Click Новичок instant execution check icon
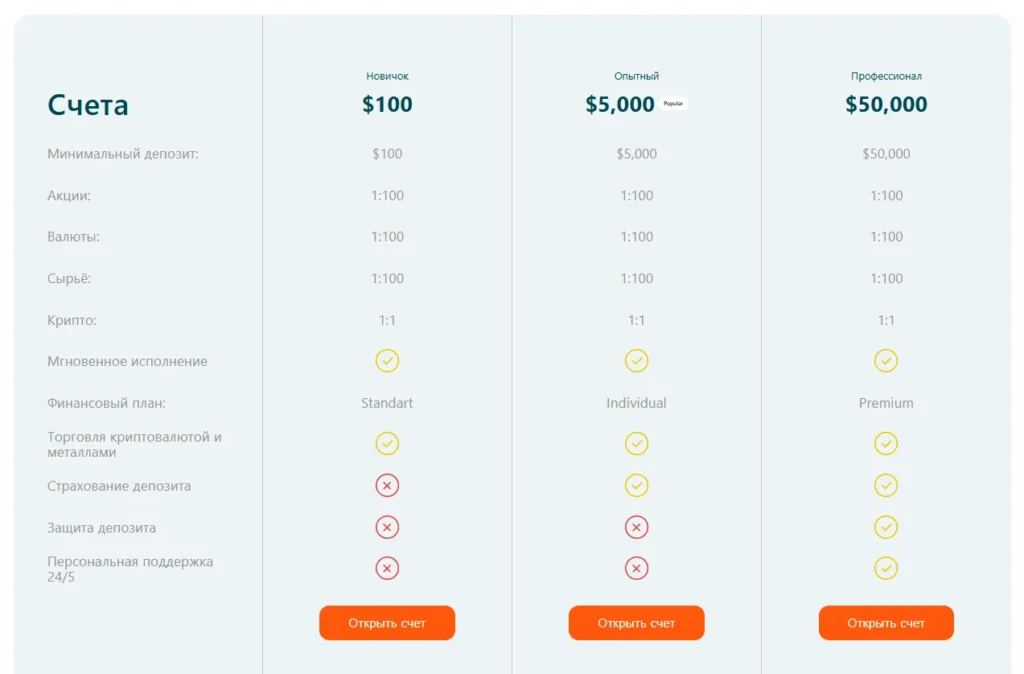Image resolution: width=1024 pixels, height=674 pixels. click(387, 361)
